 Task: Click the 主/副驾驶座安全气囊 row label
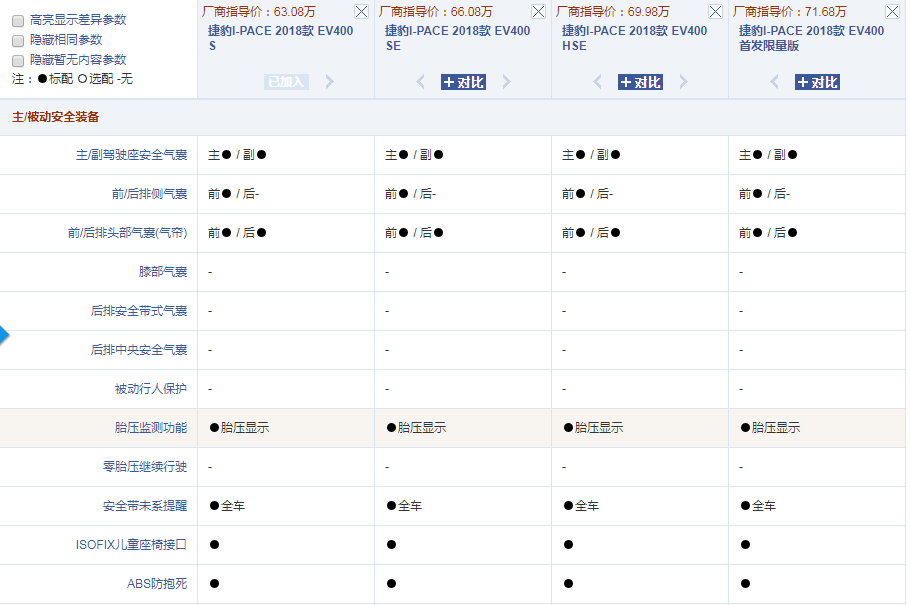[132, 155]
